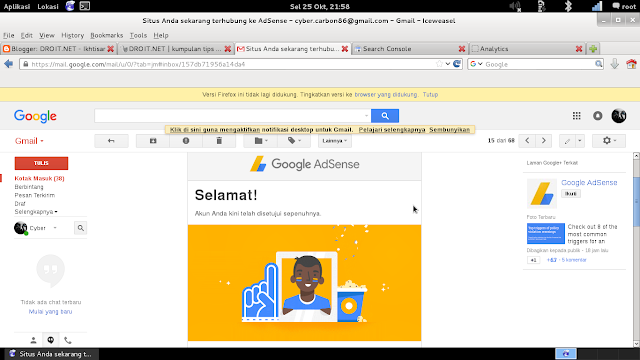
Task: Open Kotak Masuk (38) inbox
Action: tap(39, 178)
